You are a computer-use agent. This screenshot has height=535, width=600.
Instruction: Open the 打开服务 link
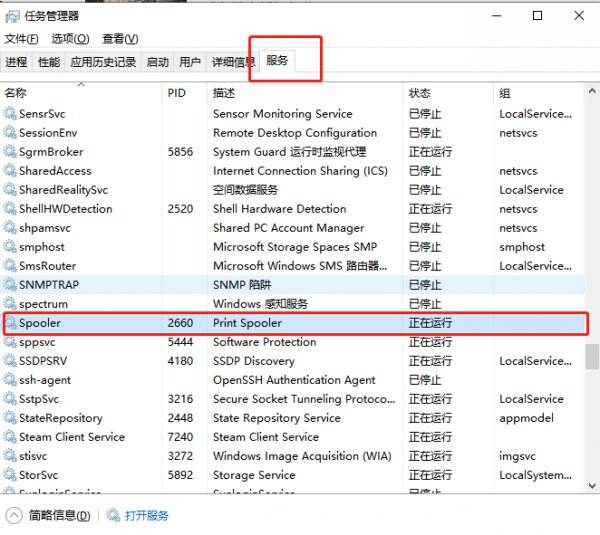point(147,516)
